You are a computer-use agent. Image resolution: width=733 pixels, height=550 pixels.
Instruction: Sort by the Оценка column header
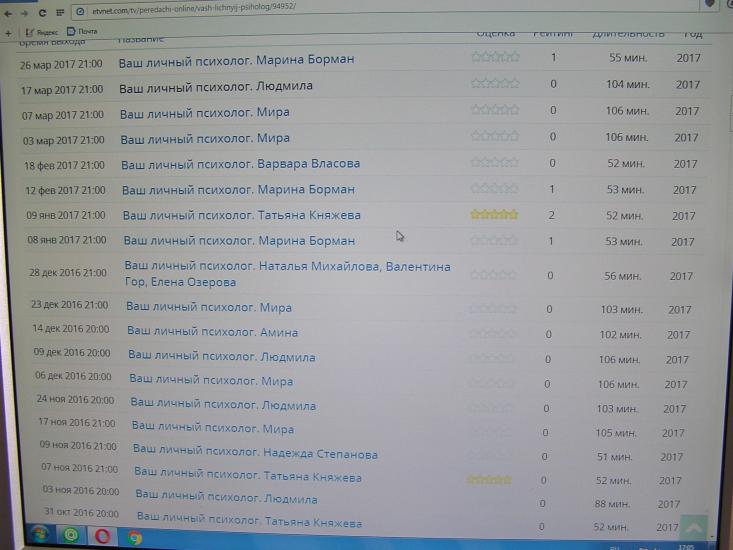point(495,34)
